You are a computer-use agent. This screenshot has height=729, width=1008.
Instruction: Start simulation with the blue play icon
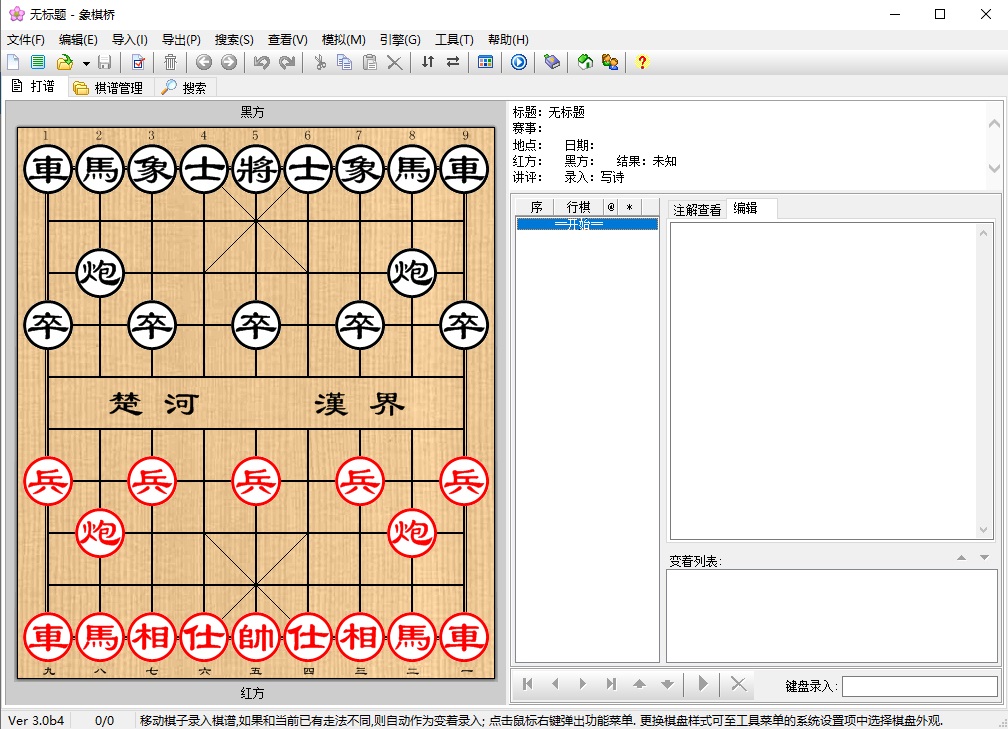519,62
